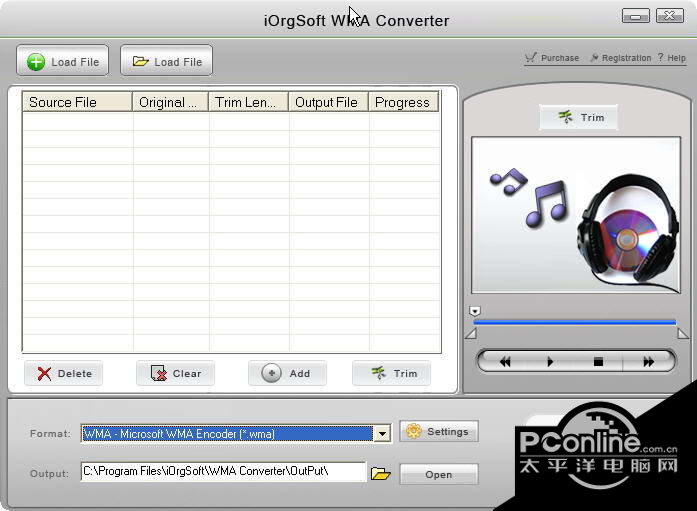The image size is (697, 511).
Task: Click the left trim start marker
Action: (471, 334)
